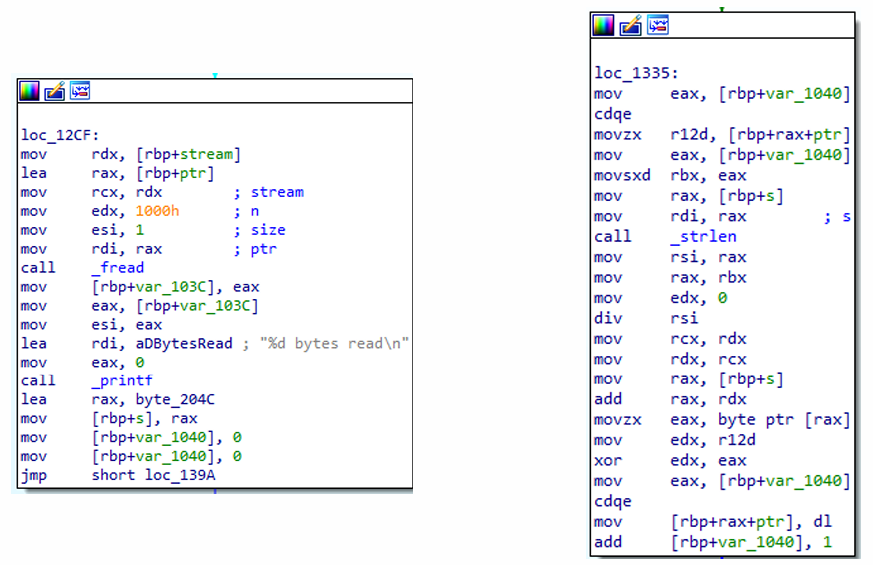This screenshot has height=565, width=873.
Task: Select the line mov rsi, rax
Action: coord(670,257)
